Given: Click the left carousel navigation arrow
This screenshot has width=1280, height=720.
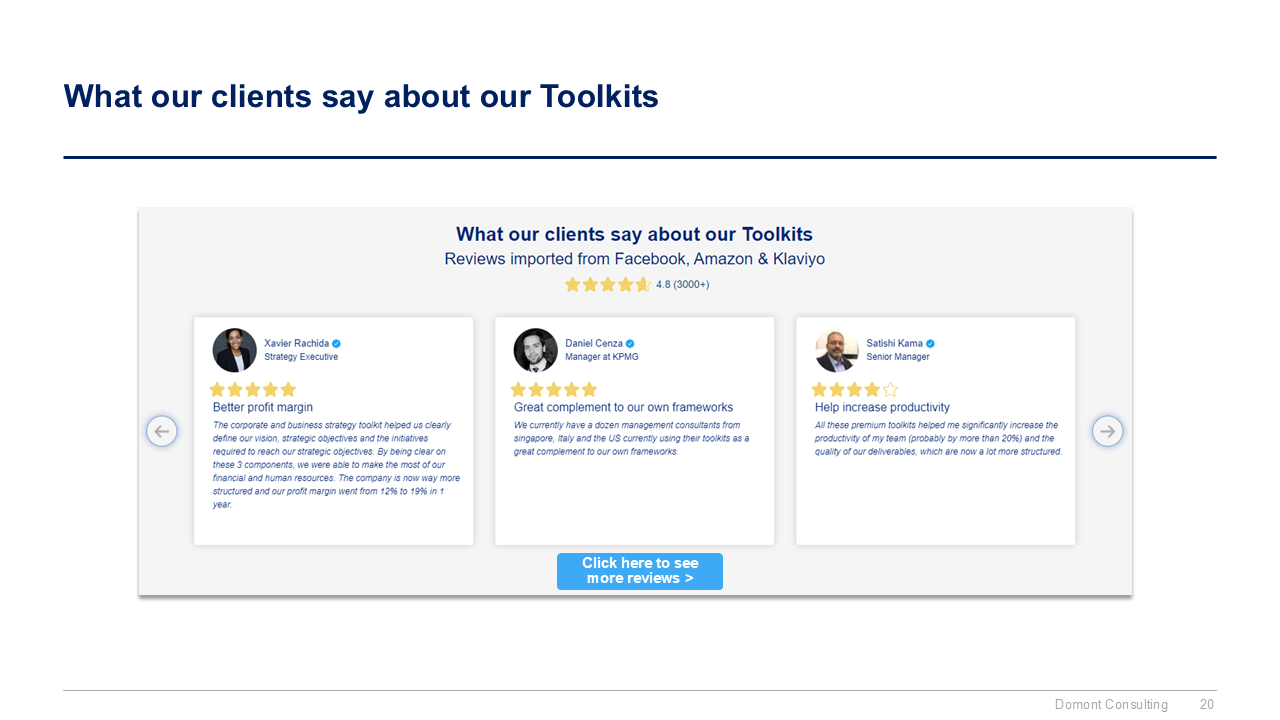Looking at the screenshot, I should [x=162, y=431].
